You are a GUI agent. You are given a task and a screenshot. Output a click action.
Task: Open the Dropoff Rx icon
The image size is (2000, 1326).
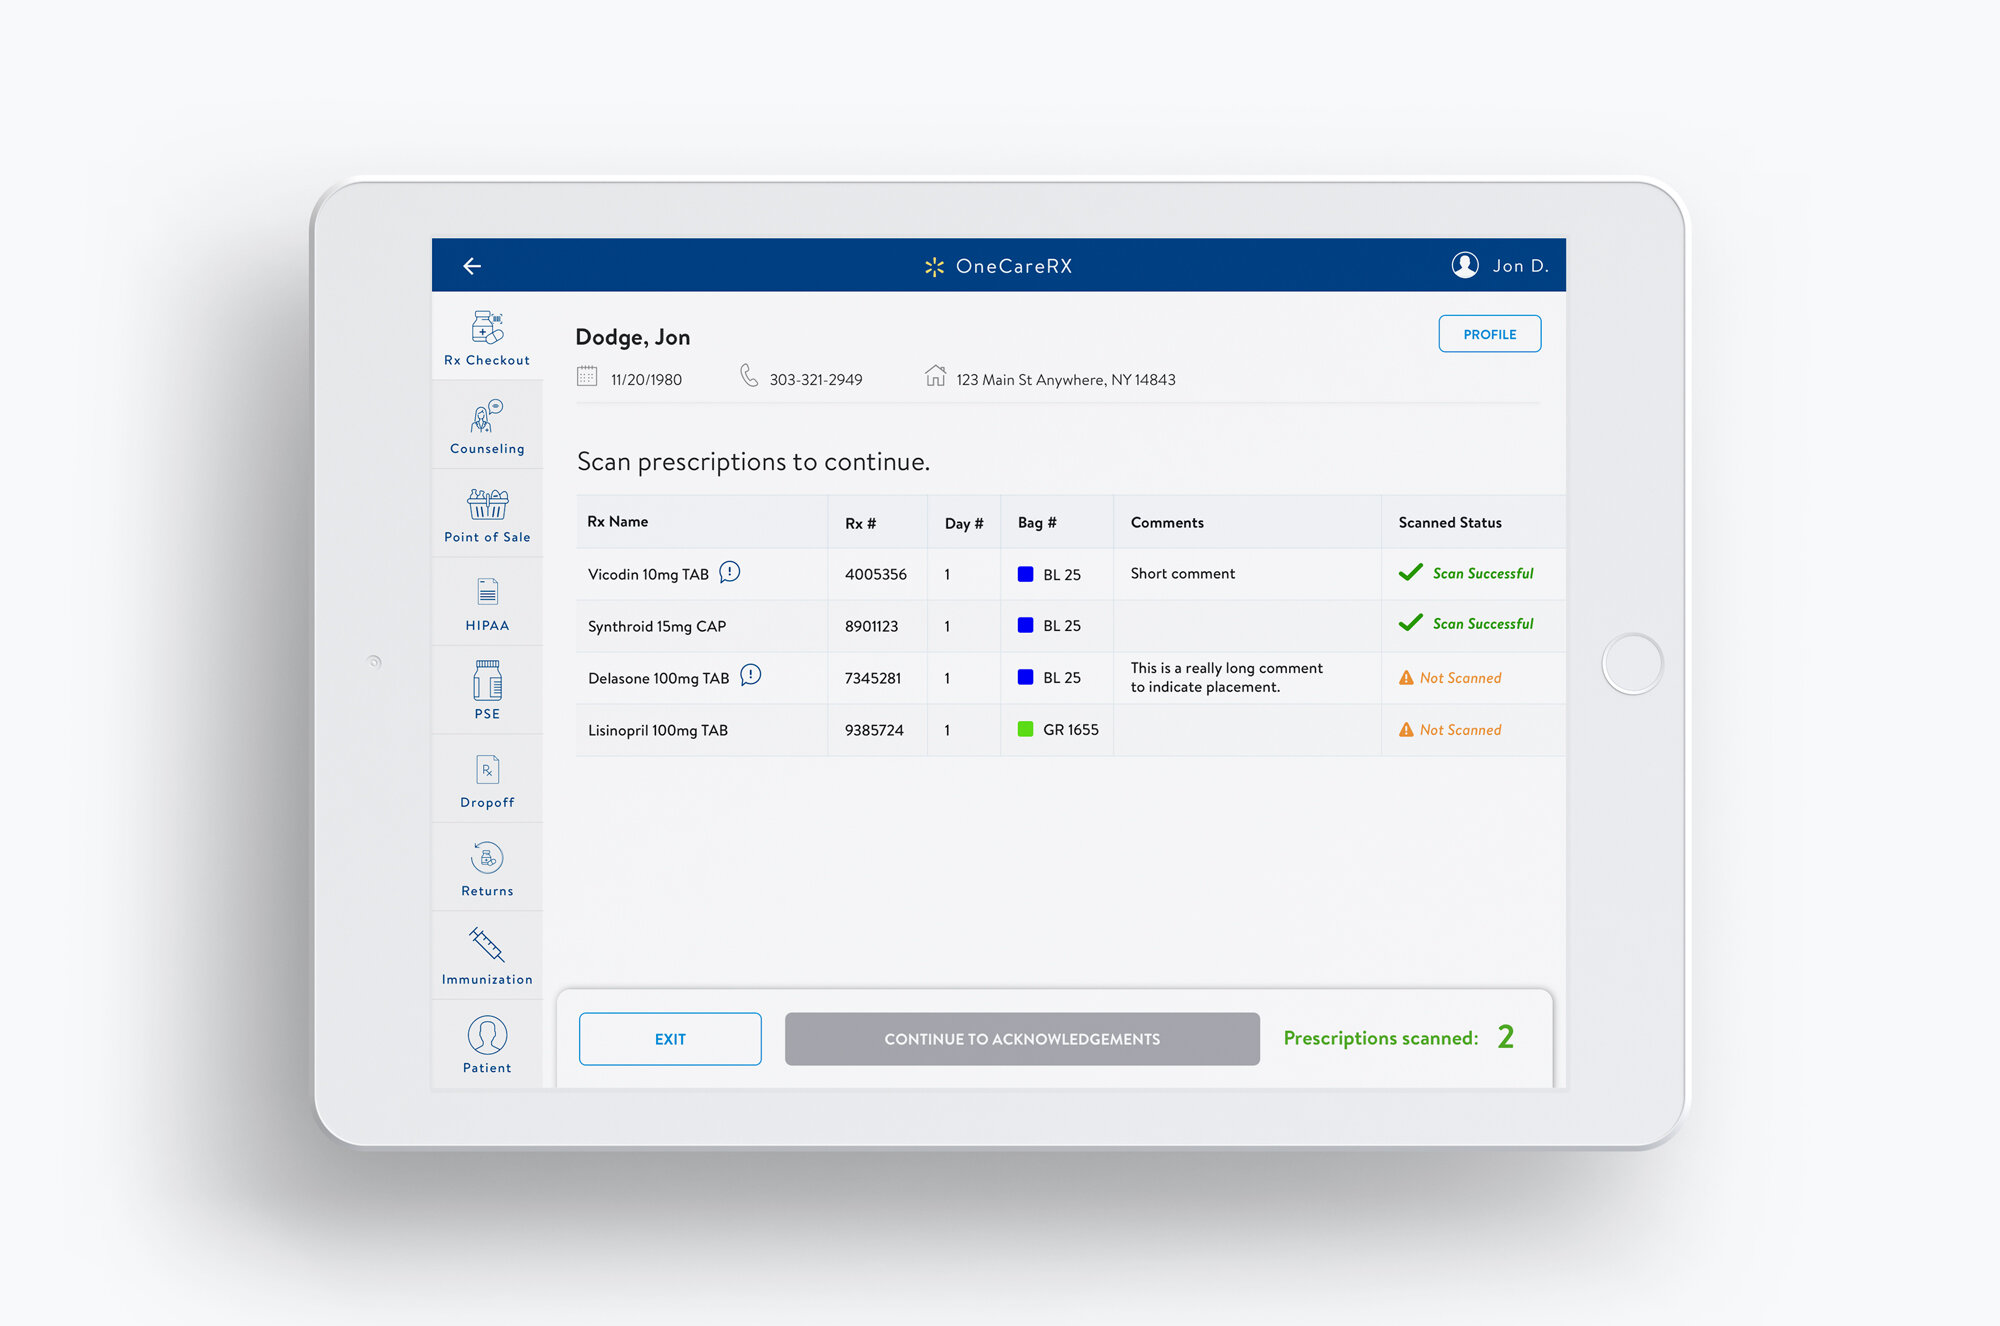487,770
